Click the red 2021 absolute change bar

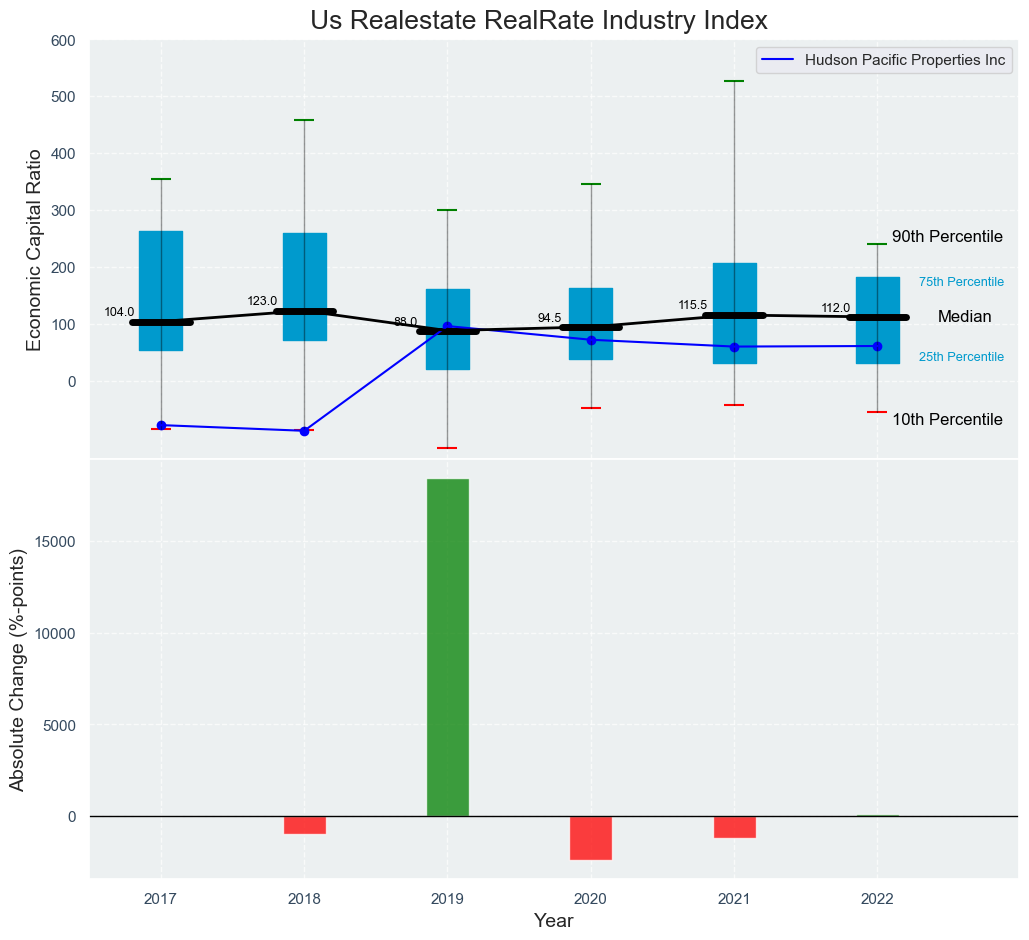pos(734,827)
